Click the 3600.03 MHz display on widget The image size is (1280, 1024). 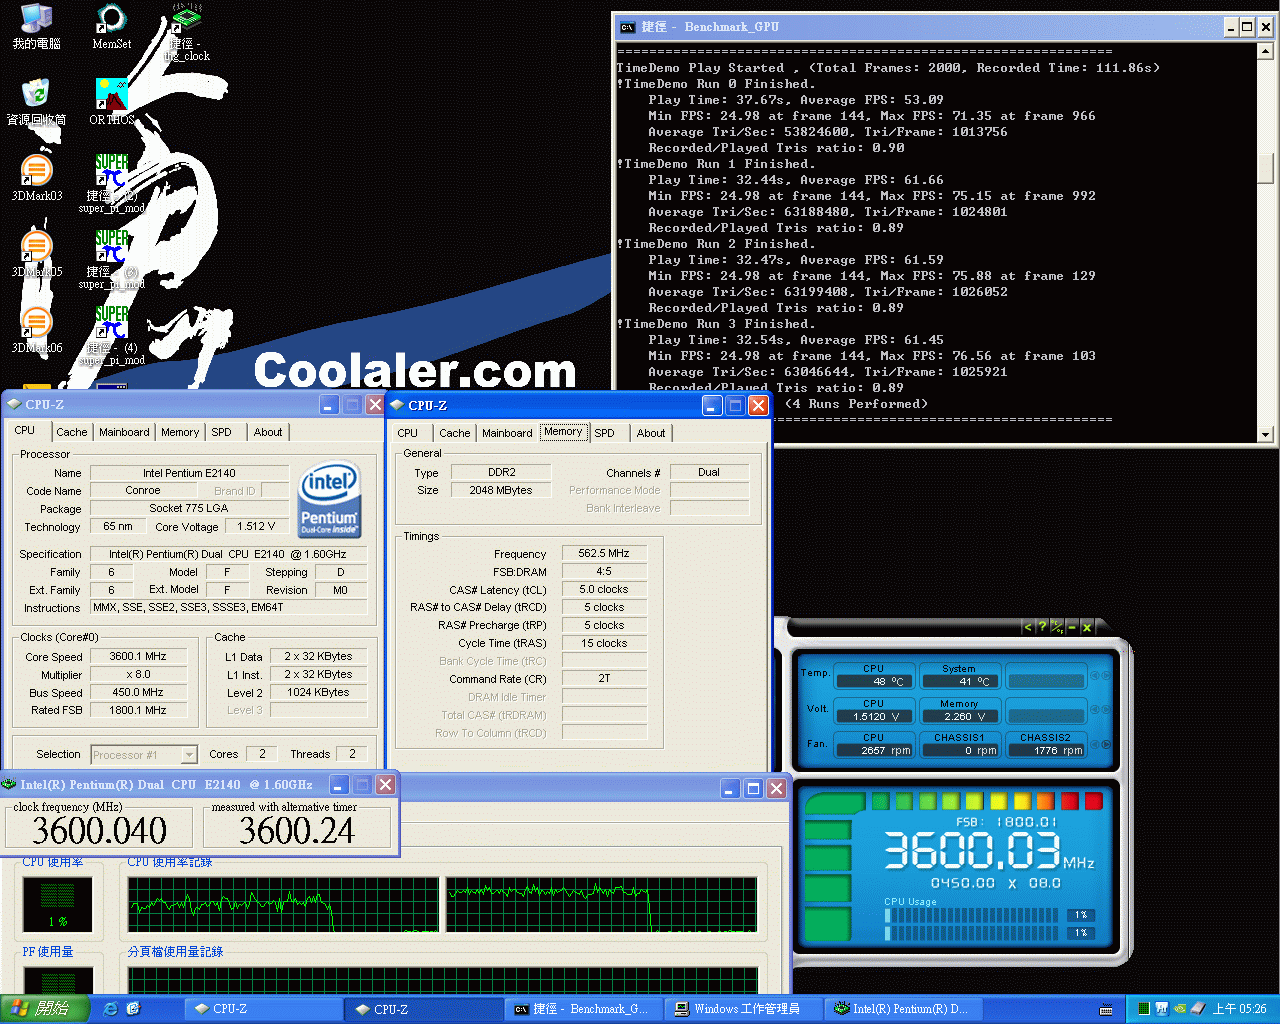pos(988,851)
